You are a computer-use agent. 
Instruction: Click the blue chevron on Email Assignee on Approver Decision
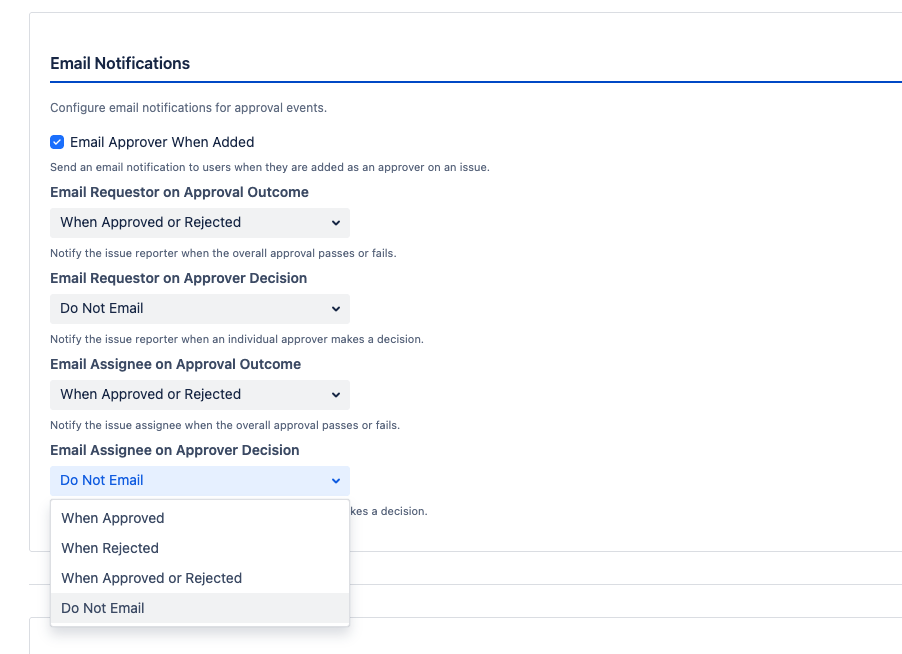[x=336, y=480]
